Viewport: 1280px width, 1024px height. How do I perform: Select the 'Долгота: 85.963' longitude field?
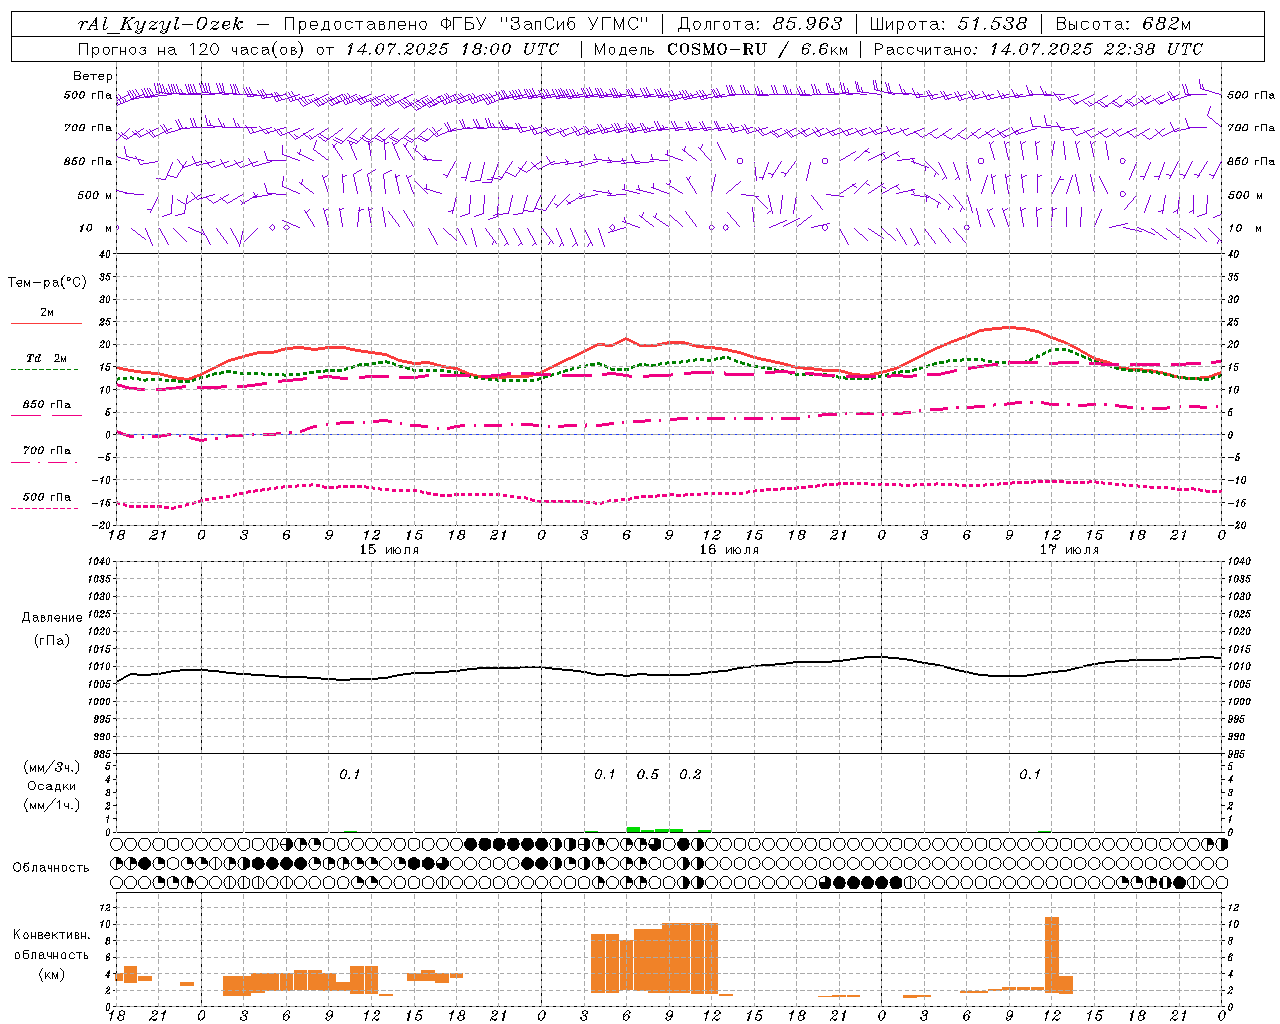click(x=760, y=24)
